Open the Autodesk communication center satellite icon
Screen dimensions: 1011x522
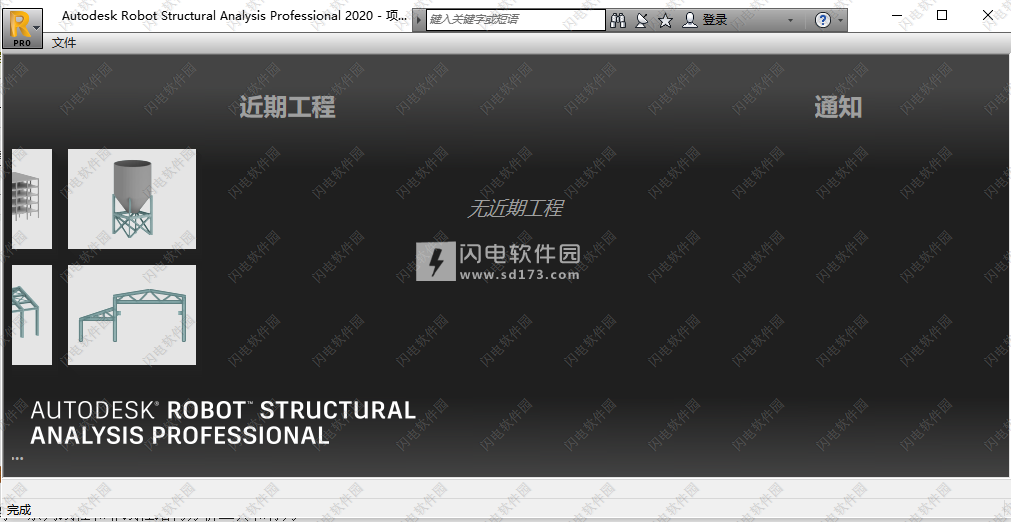click(x=641, y=20)
